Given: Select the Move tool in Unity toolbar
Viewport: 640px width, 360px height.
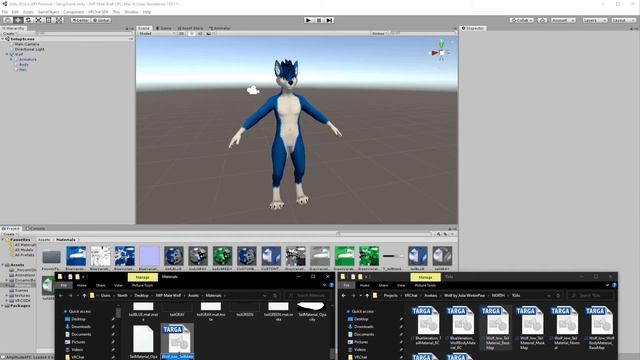Looking at the screenshot, I should (x=18, y=20).
